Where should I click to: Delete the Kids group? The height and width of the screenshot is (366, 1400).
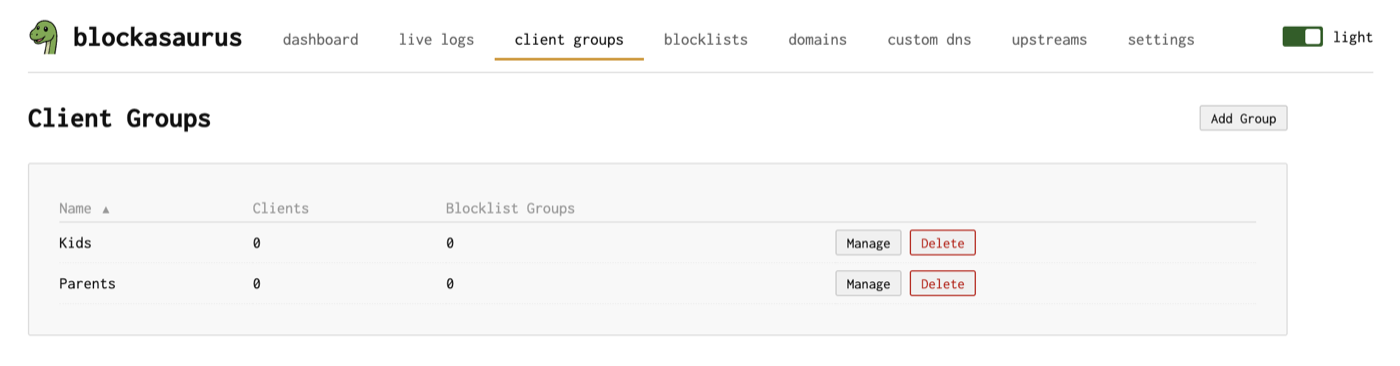point(942,243)
